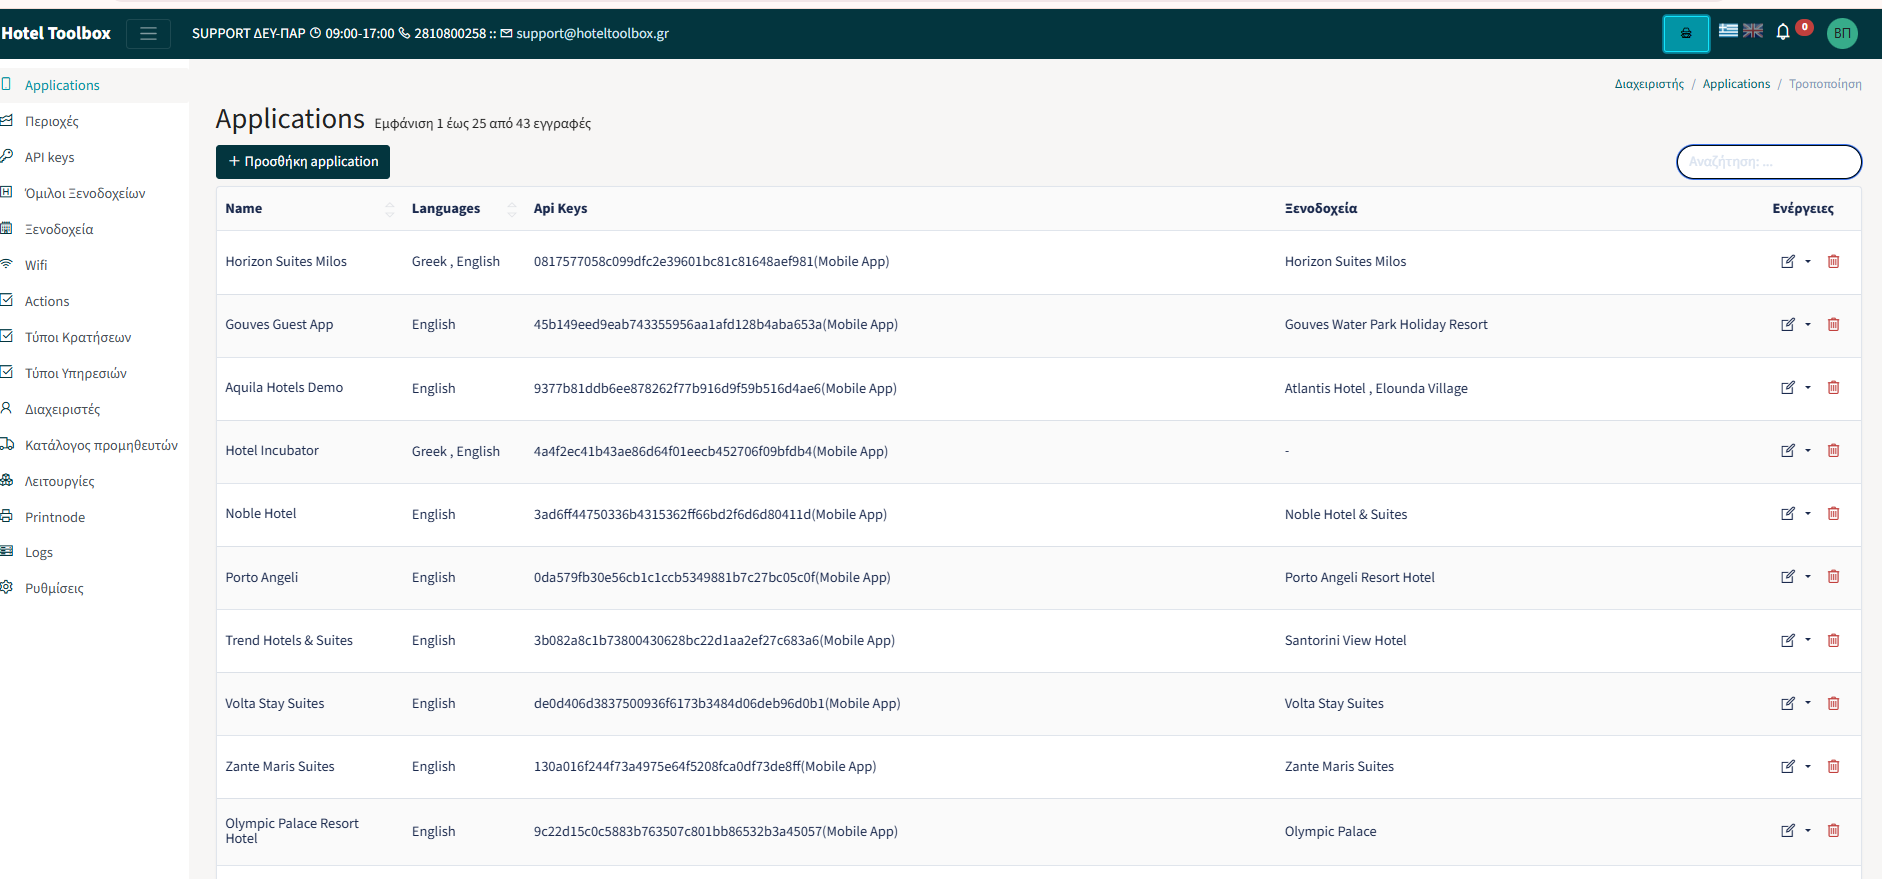Focus the Αναζήτηση search field
This screenshot has height=879, width=1882.
click(x=1769, y=162)
